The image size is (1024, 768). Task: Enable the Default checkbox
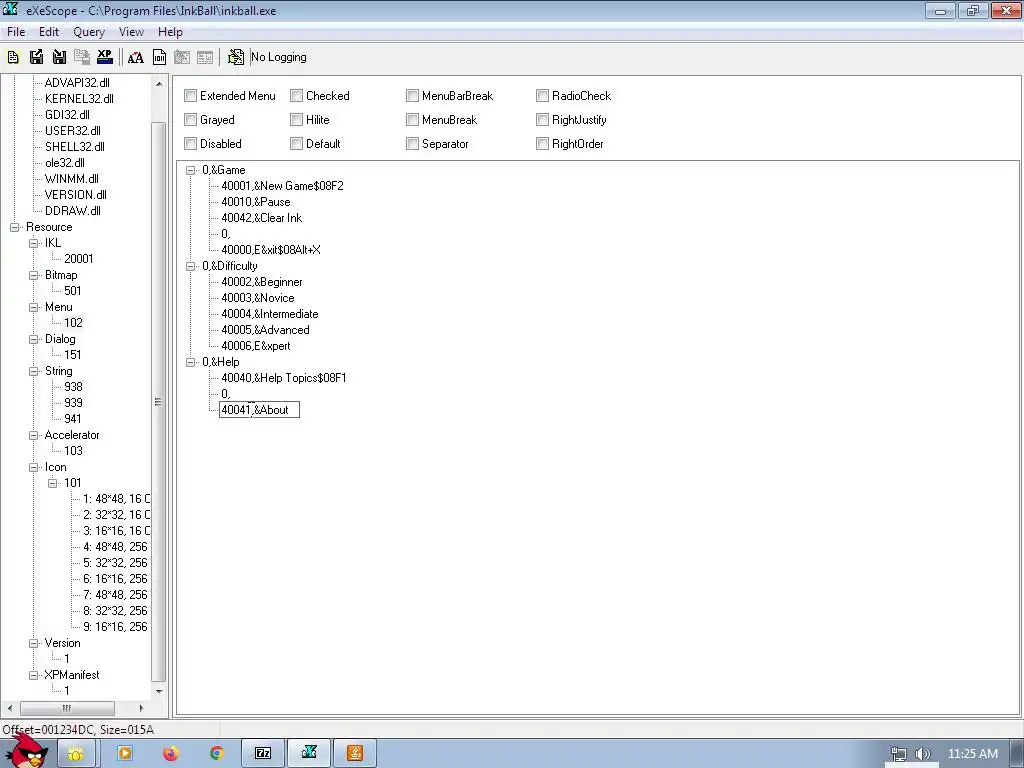point(296,144)
